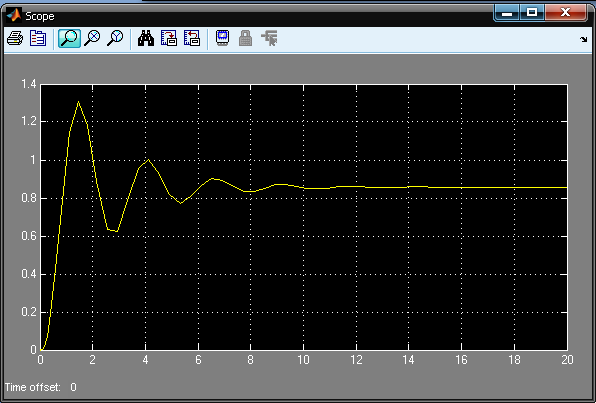Toggle the Zoom magnifier tool

69,38
